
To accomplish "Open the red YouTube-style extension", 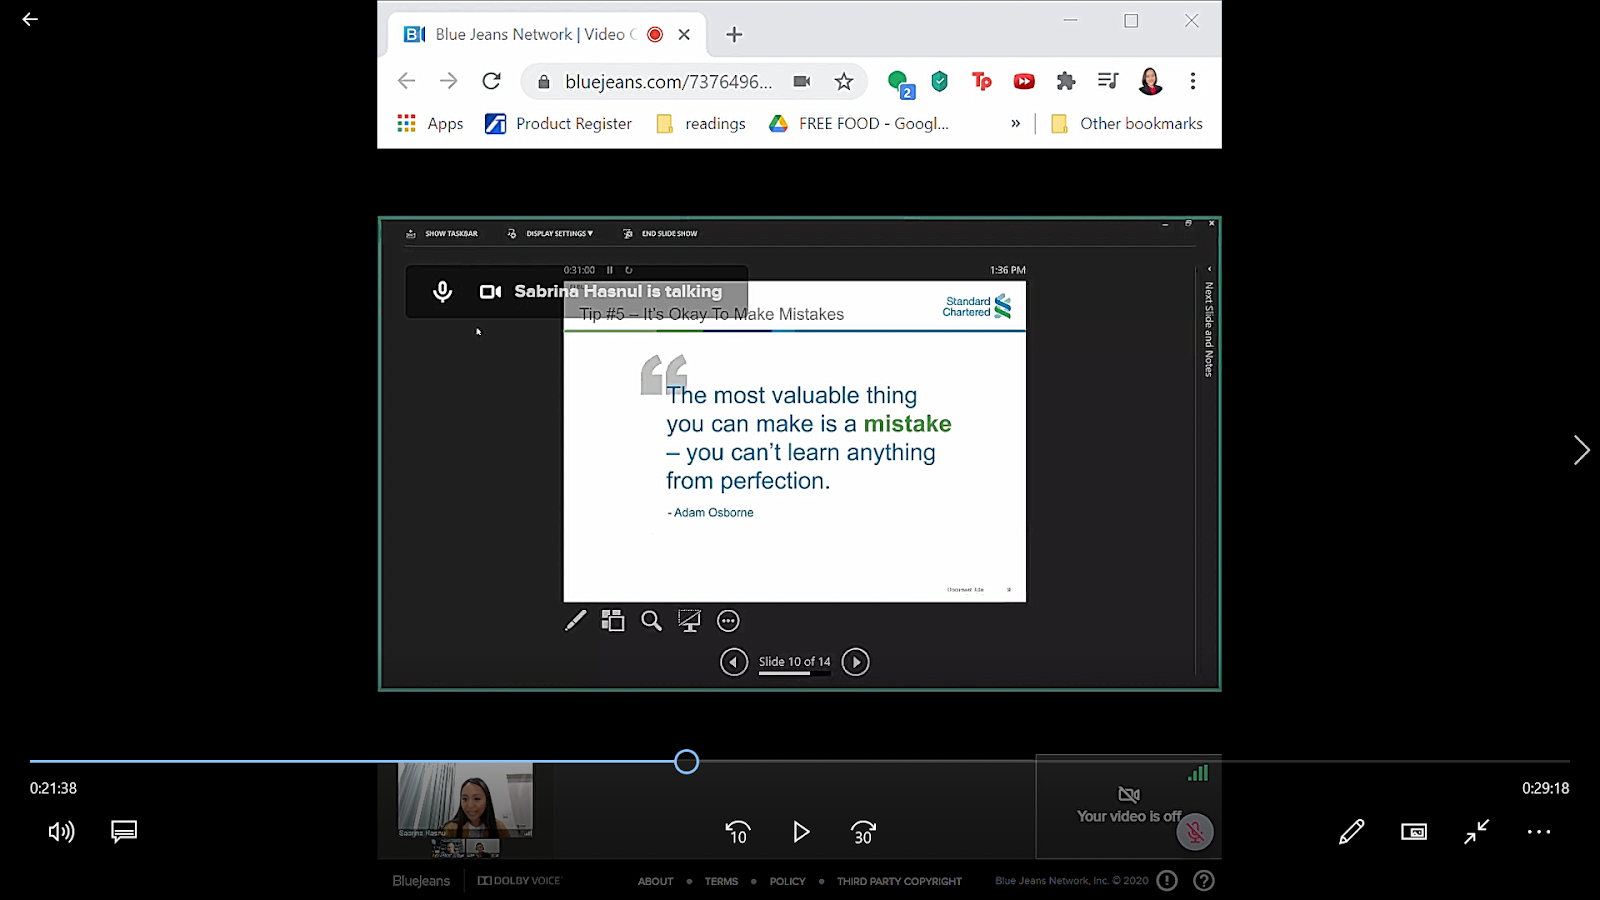I will pyautogui.click(x=1024, y=82).
